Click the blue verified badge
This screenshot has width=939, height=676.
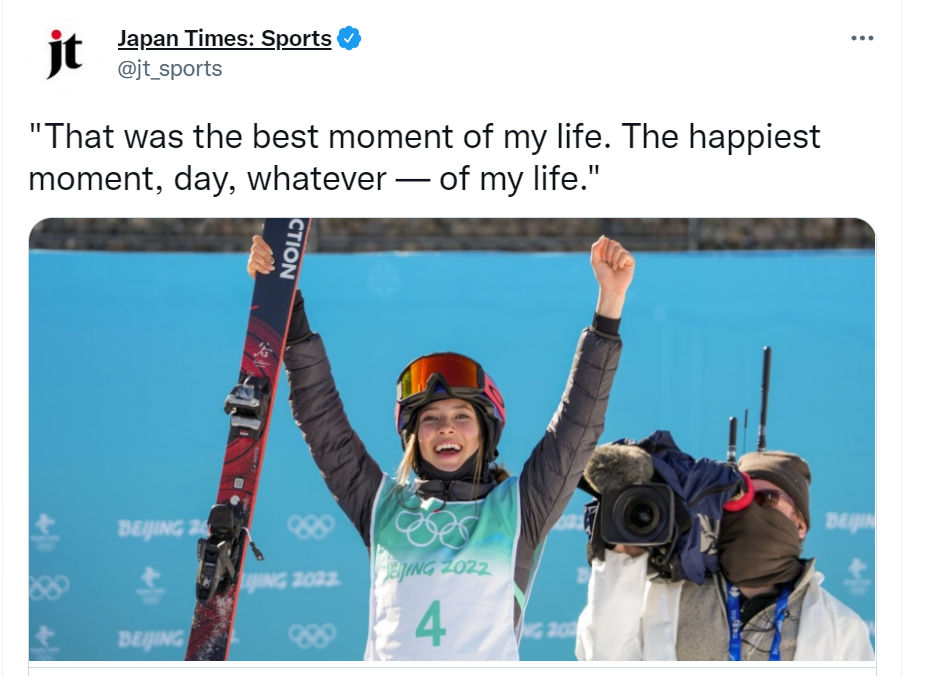(x=349, y=39)
